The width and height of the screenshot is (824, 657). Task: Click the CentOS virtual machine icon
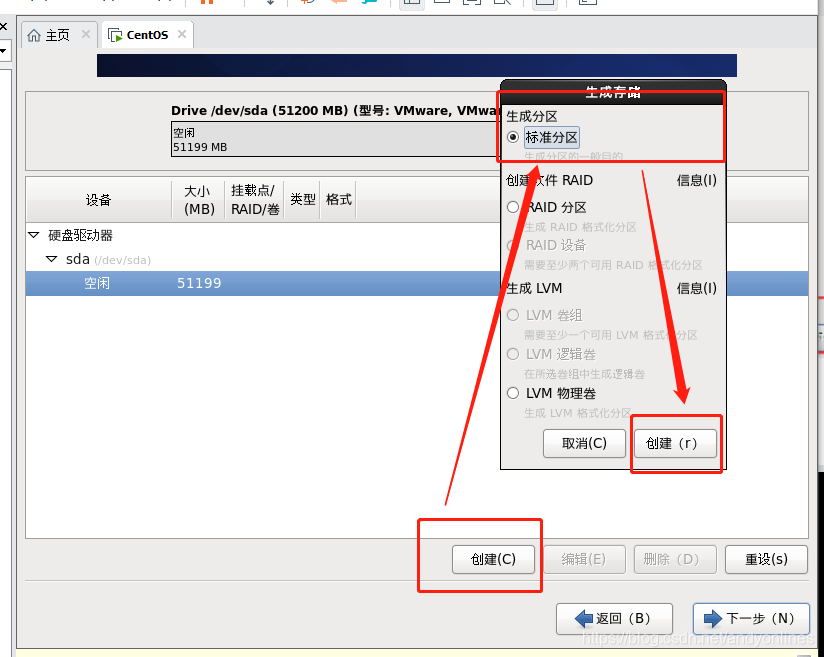coord(115,35)
